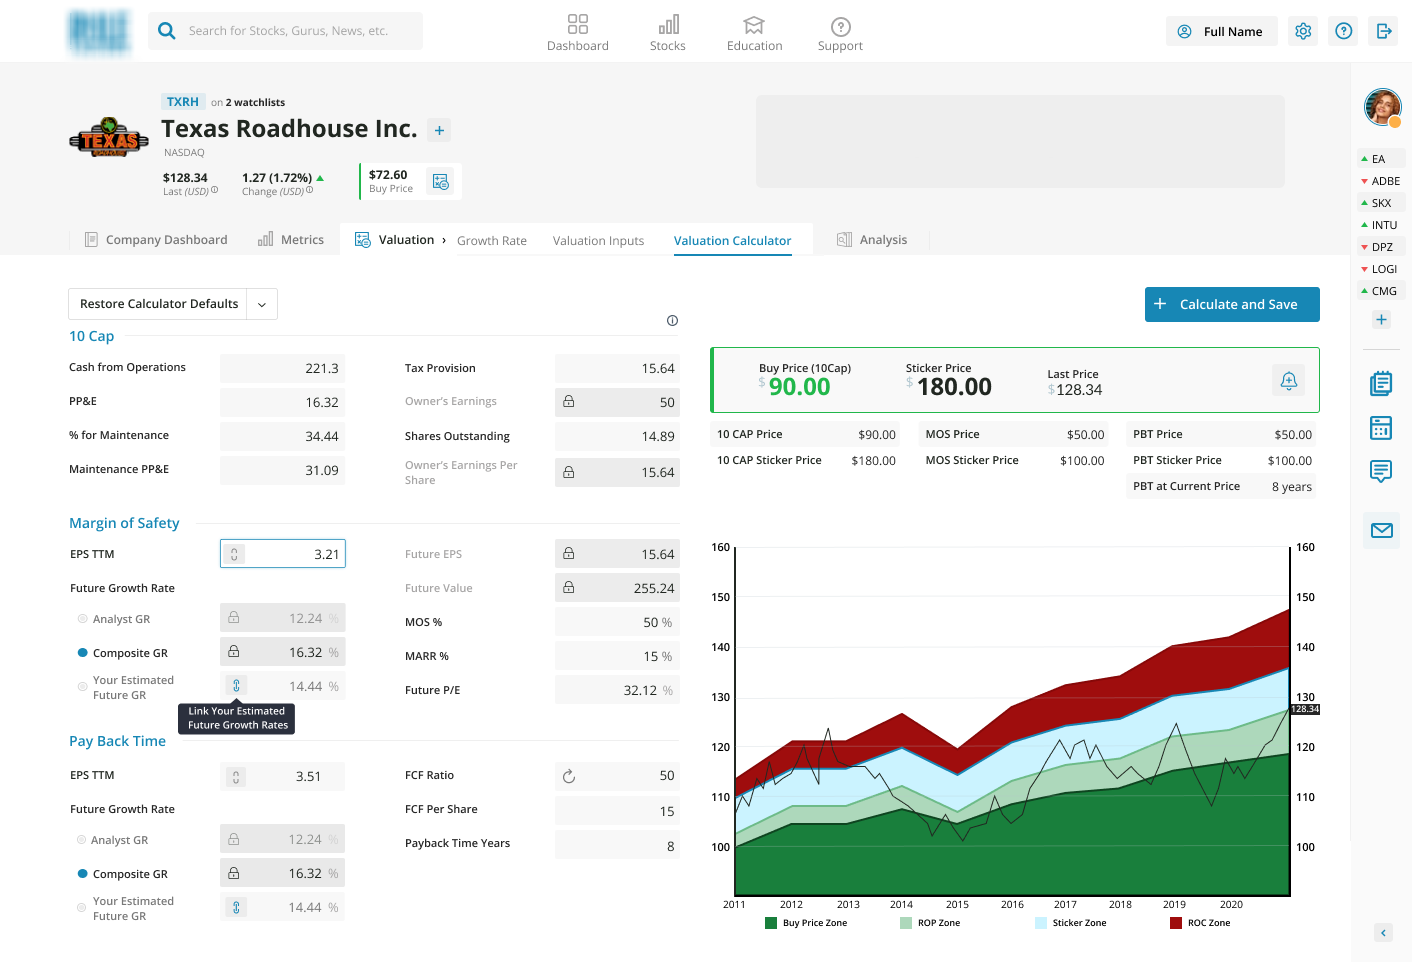Click the logout icon in header
This screenshot has width=1412, height=962.
[x=1384, y=31]
